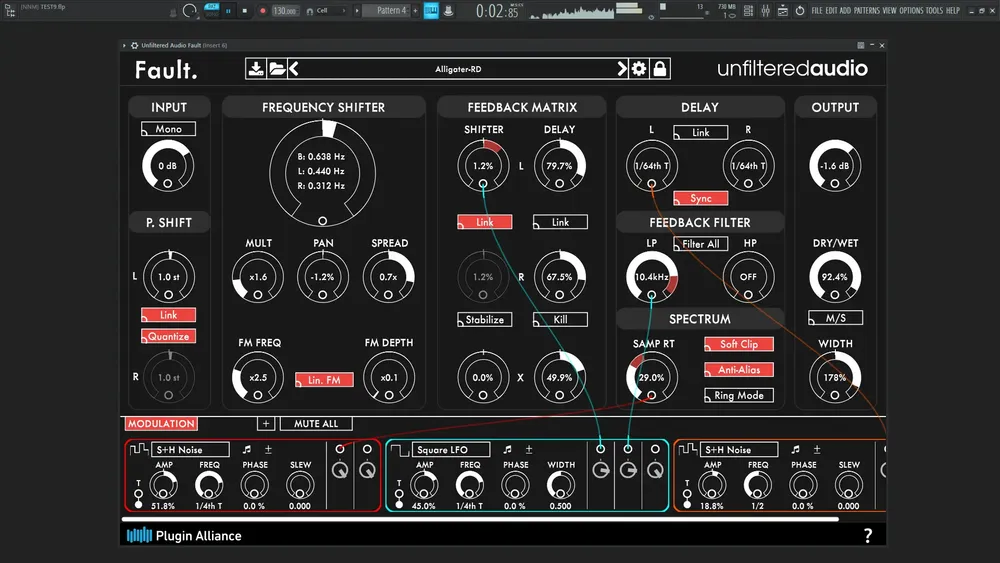
Task: Click the MUTE ALL button
Action: 316,423
